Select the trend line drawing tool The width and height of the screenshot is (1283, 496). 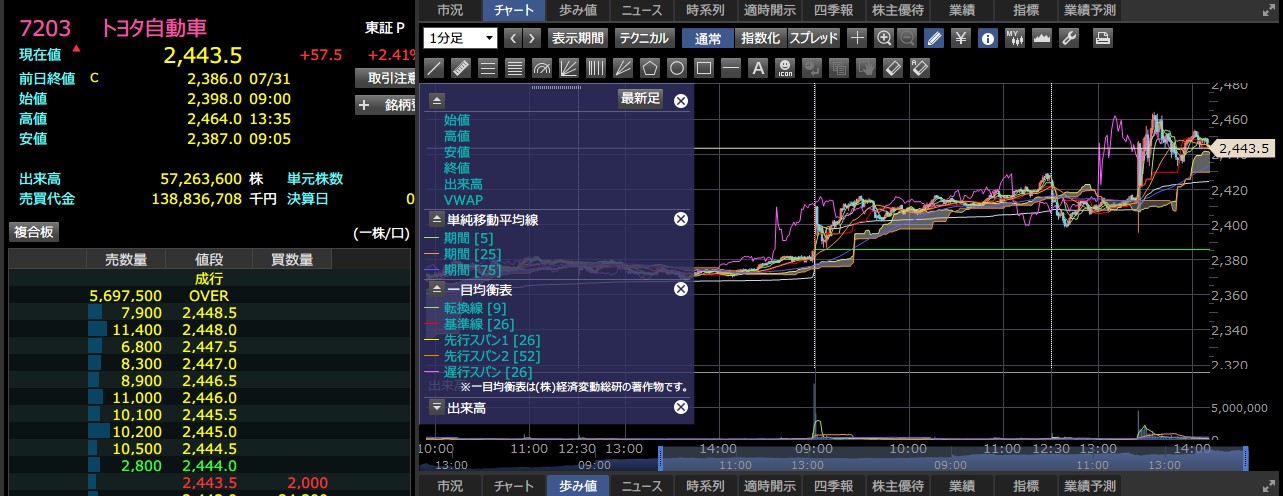click(x=434, y=69)
